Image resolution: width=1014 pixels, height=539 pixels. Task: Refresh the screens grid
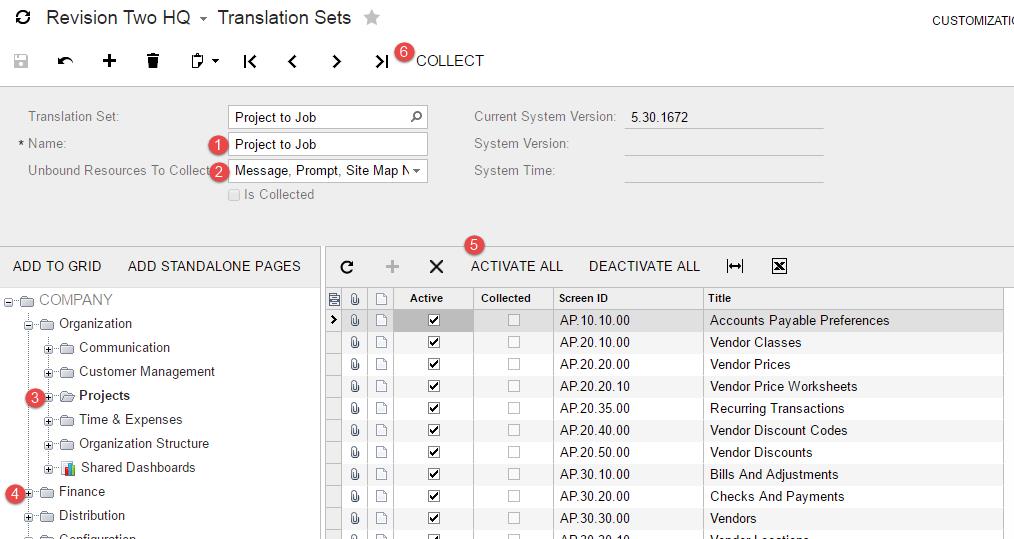347,266
